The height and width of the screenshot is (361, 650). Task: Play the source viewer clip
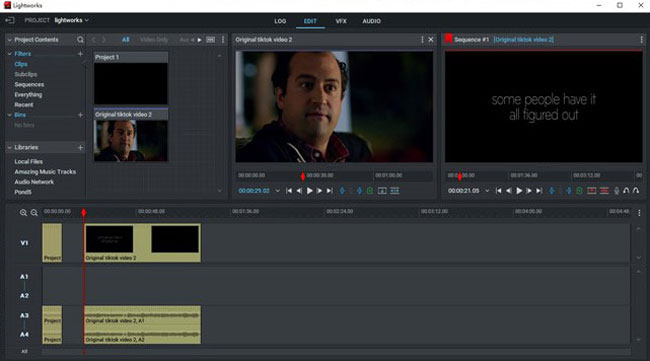tap(310, 191)
